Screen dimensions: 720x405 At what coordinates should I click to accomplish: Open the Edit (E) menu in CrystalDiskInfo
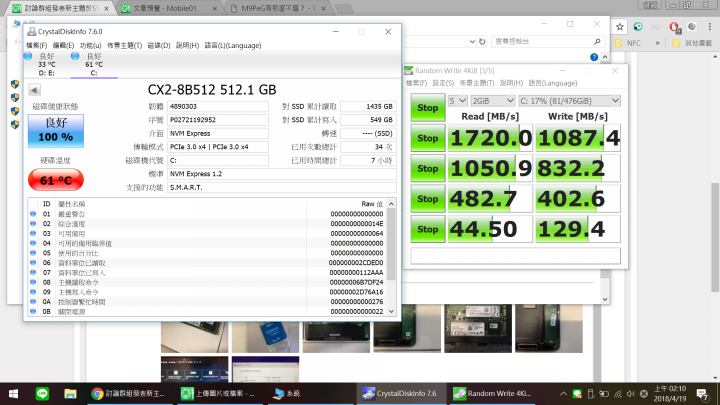63,45
